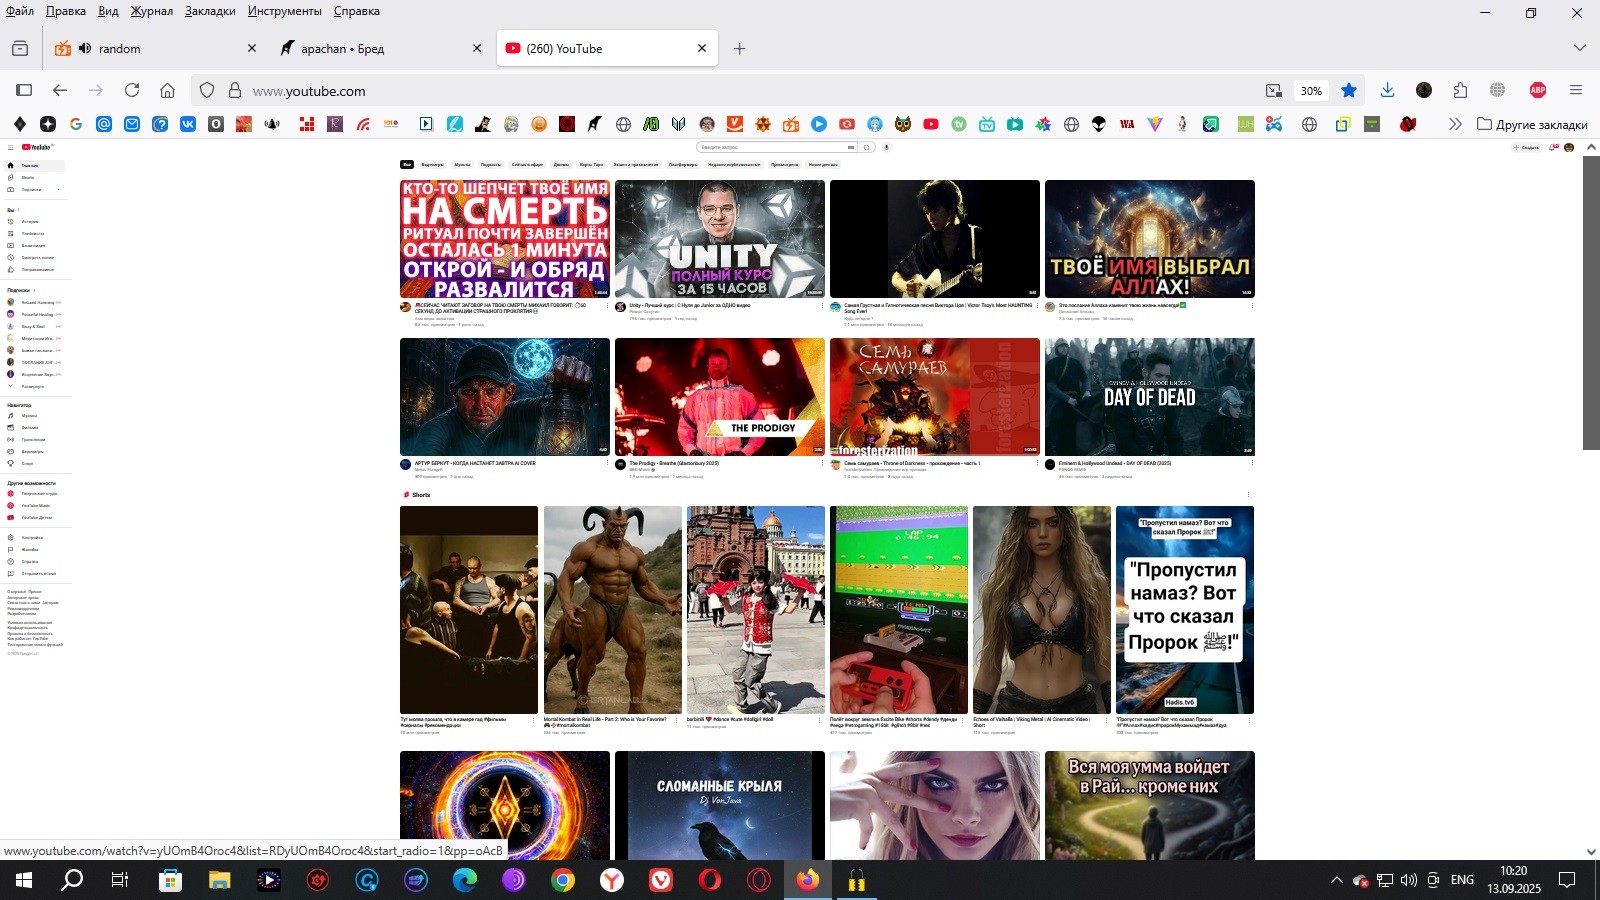
Task: Click the page's vertical scrollbar thumb
Action: coord(1591,300)
